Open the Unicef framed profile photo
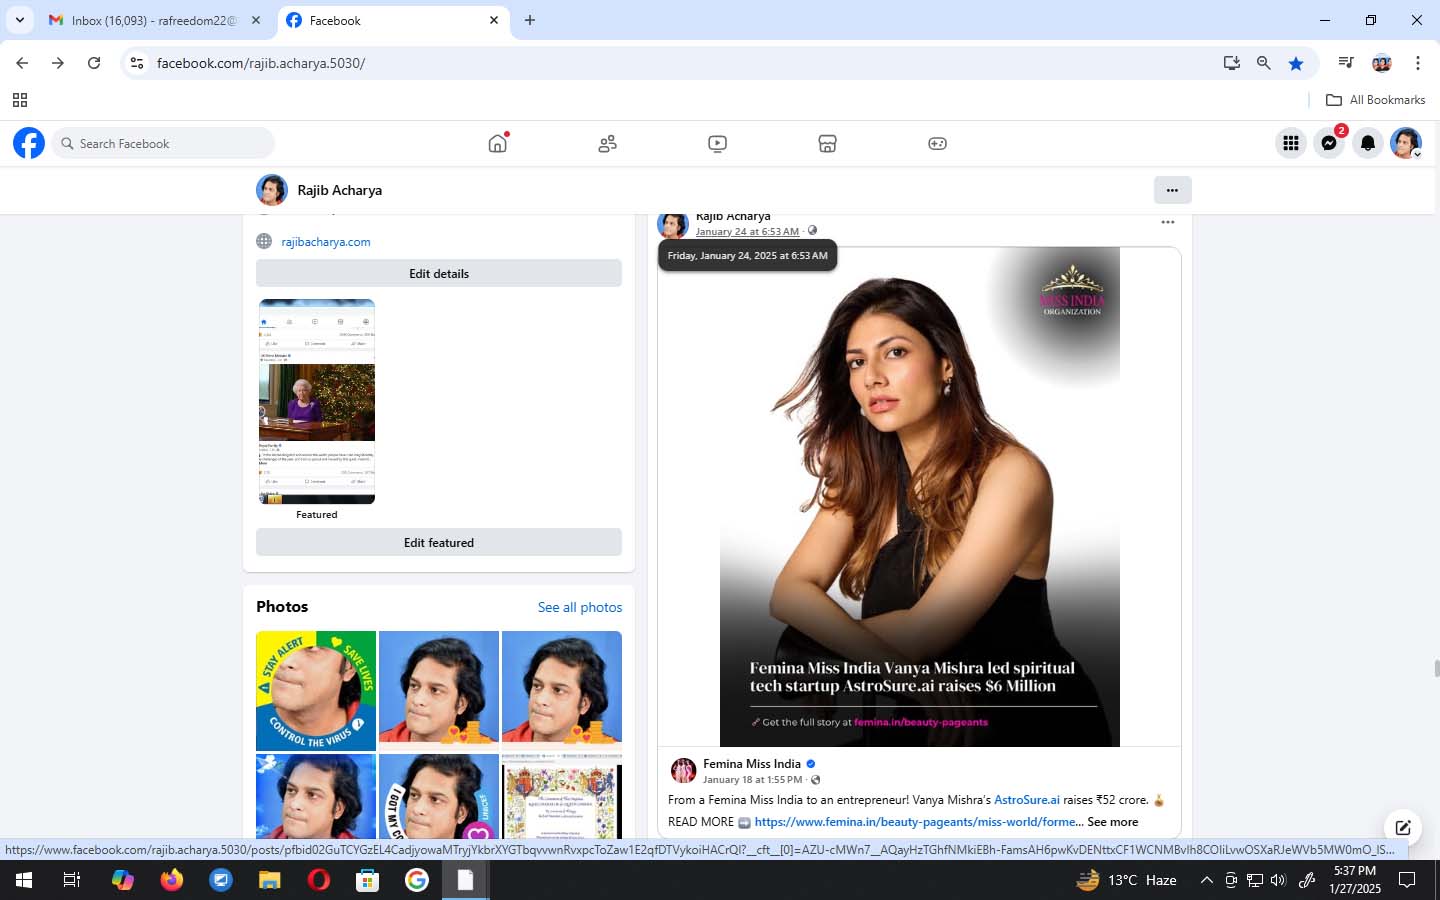The width and height of the screenshot is (1440, 900). [x=439, y=796]
